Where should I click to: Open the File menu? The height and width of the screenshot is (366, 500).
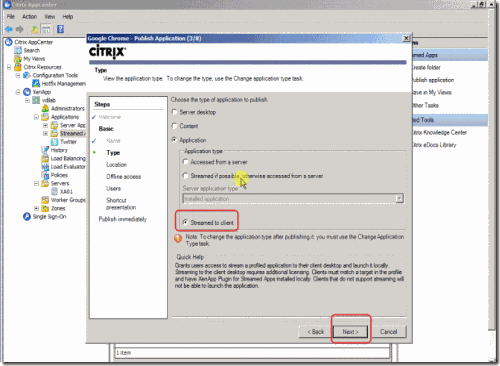pos(11,17)
